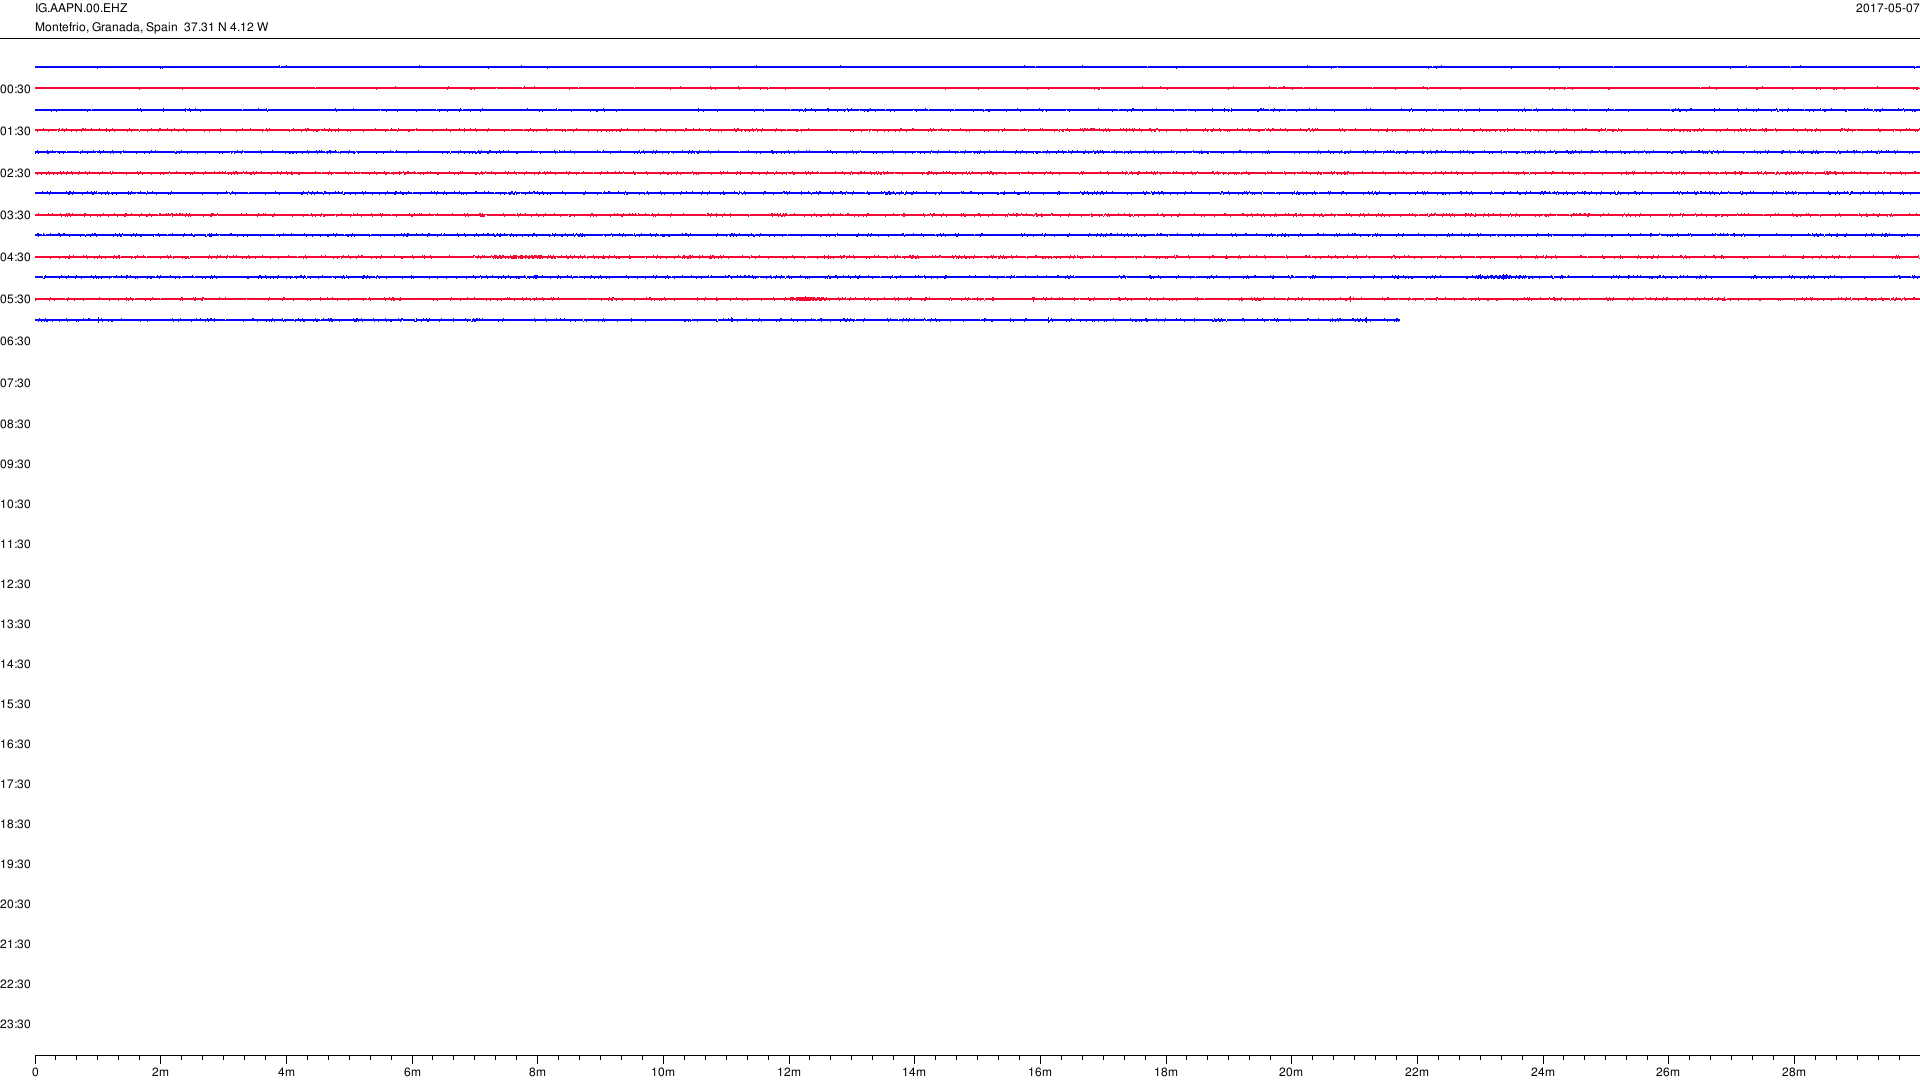Click the 00:30 time label
The image size is (1920, 1080).
pyautogui.click(x=15, y=89)
